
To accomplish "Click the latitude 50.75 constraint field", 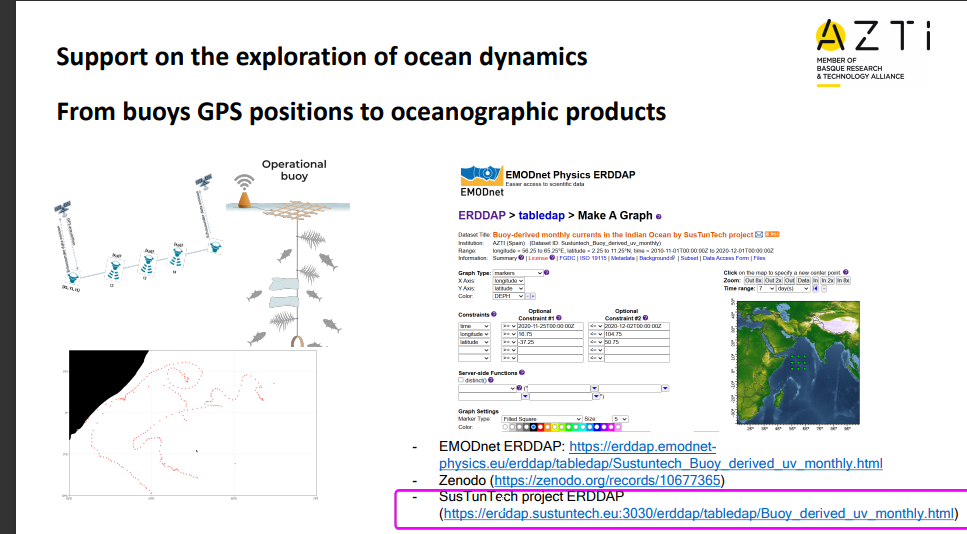I will click(x=637, y=342).
